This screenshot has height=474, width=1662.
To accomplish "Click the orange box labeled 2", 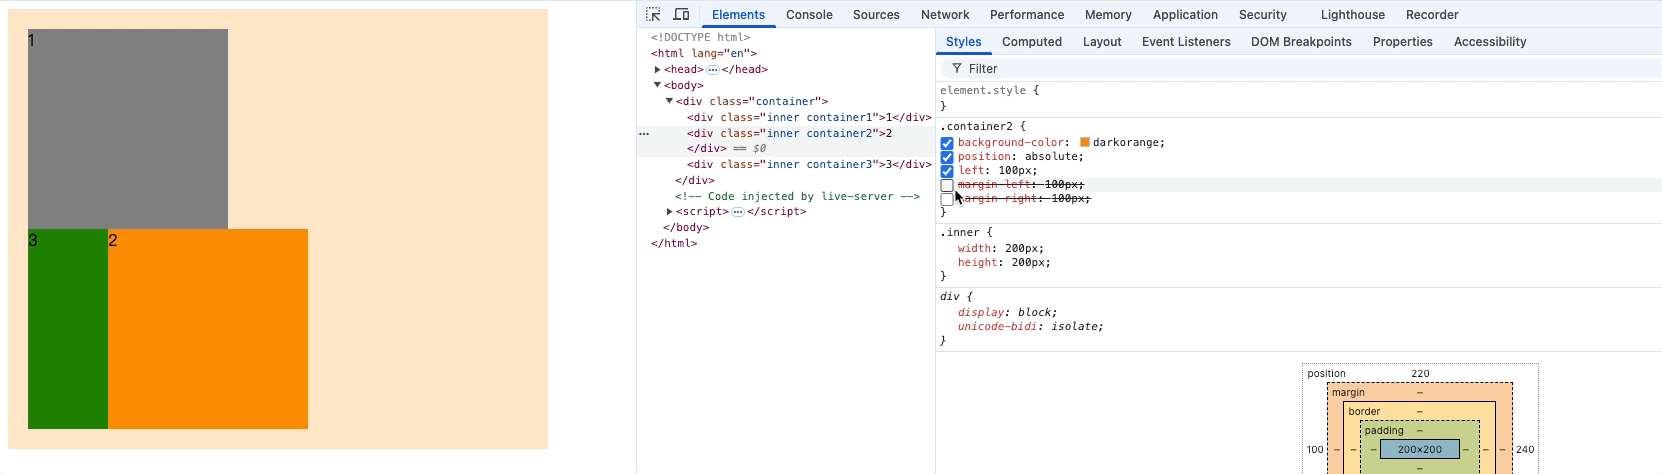I will click(x=208, y=329).
